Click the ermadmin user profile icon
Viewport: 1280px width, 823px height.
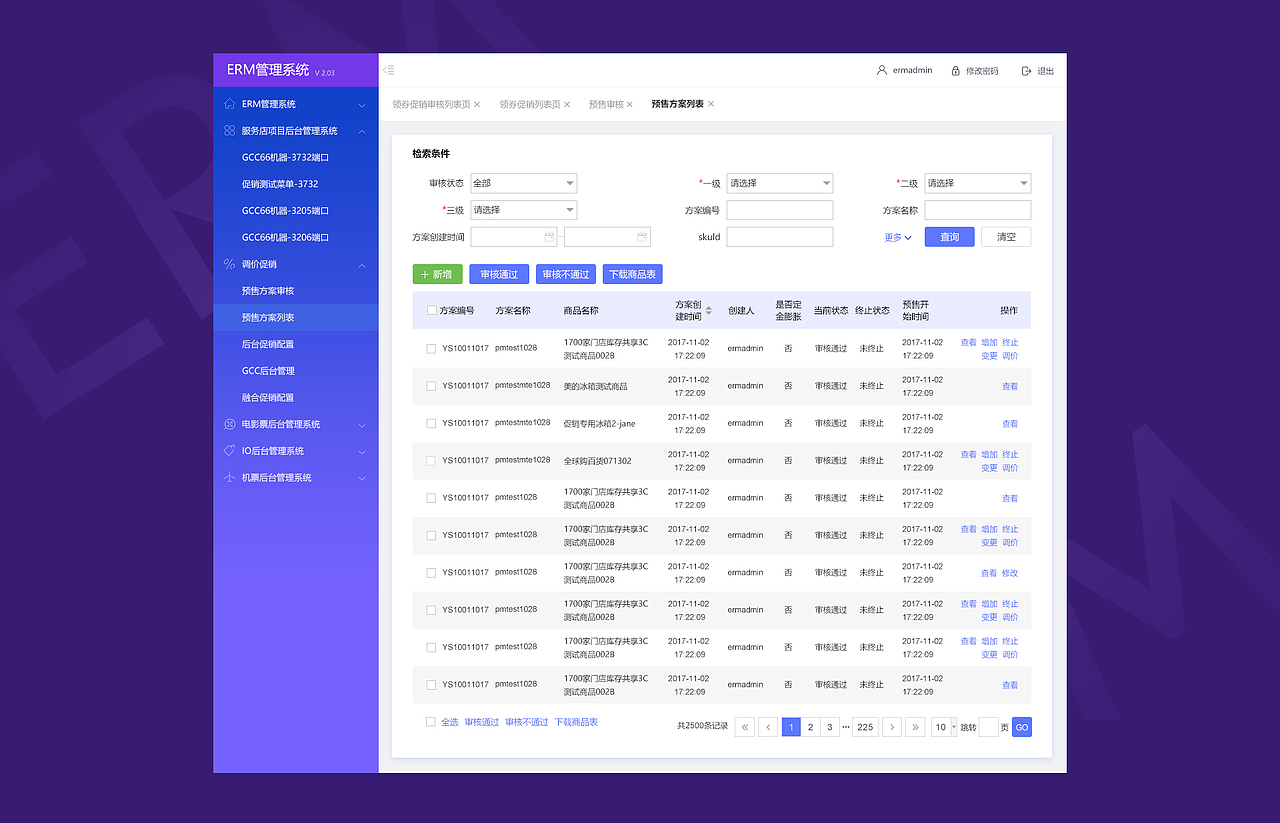pos(882,71)
